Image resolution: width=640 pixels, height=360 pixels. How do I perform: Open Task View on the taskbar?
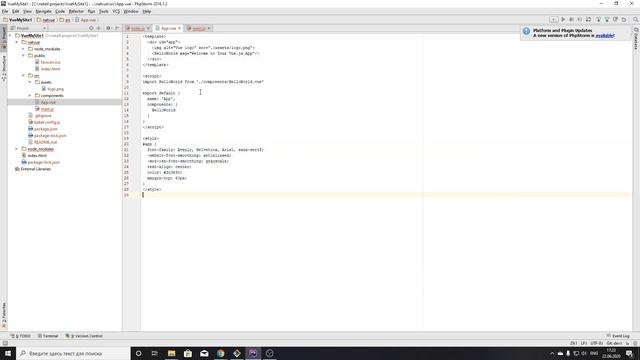click(x=155, y=353)
